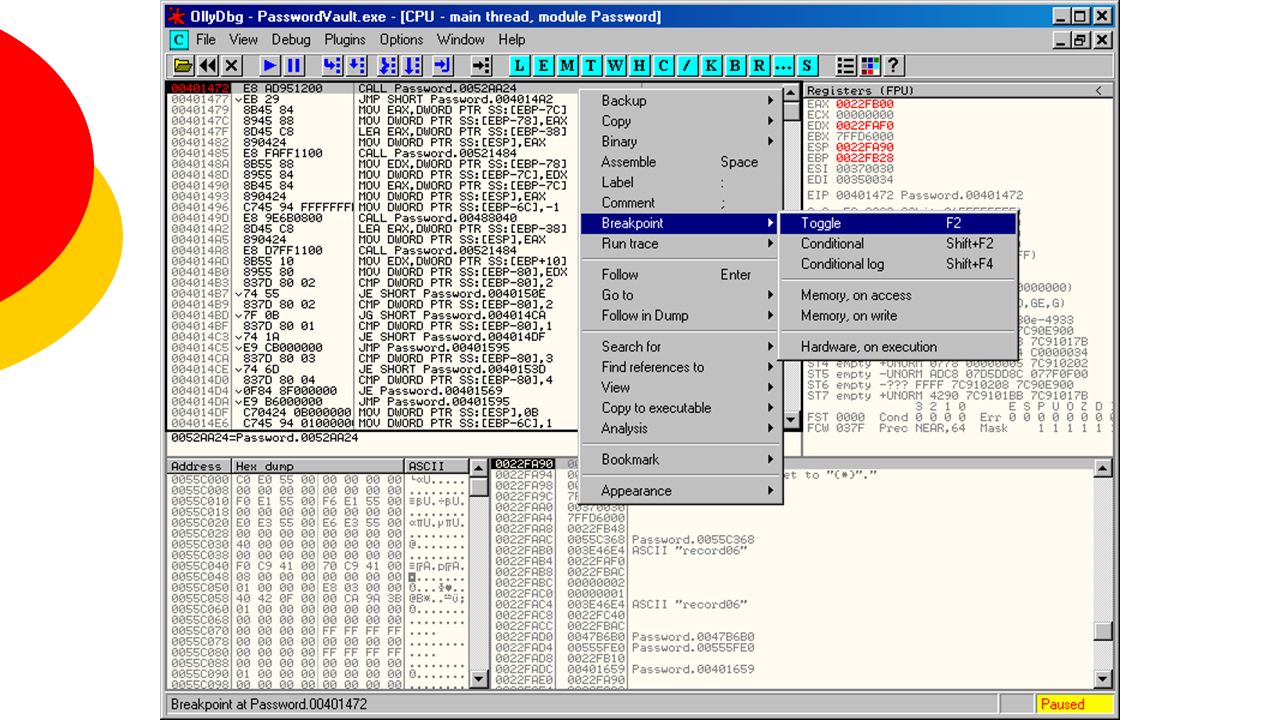The image size is (1280, 720).
Task: Pause execution with the pause icon
Action: (294, 66)
